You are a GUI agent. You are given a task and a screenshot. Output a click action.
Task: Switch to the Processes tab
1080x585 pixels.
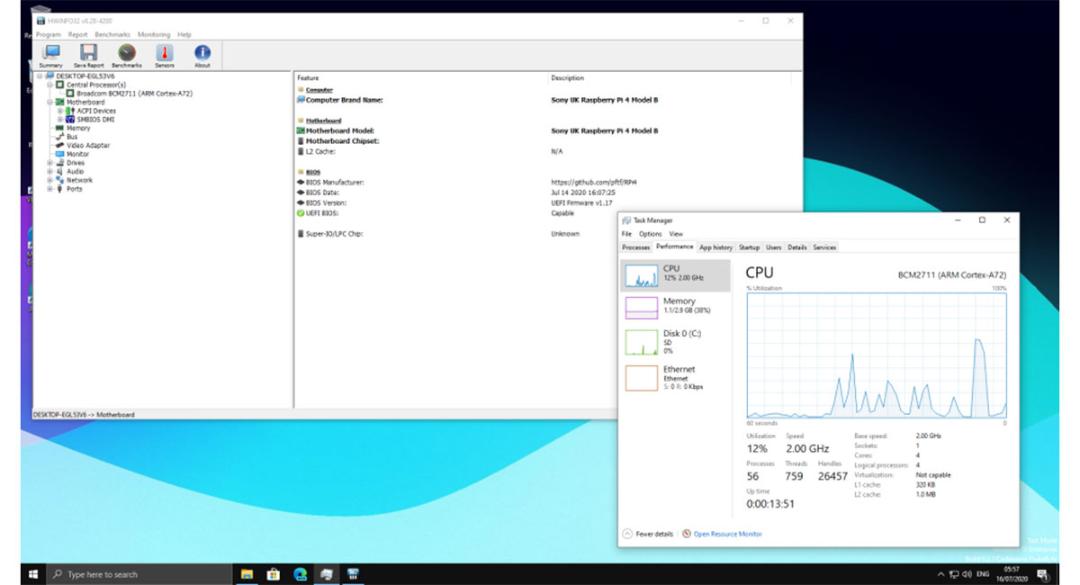[x=636, y=247]
